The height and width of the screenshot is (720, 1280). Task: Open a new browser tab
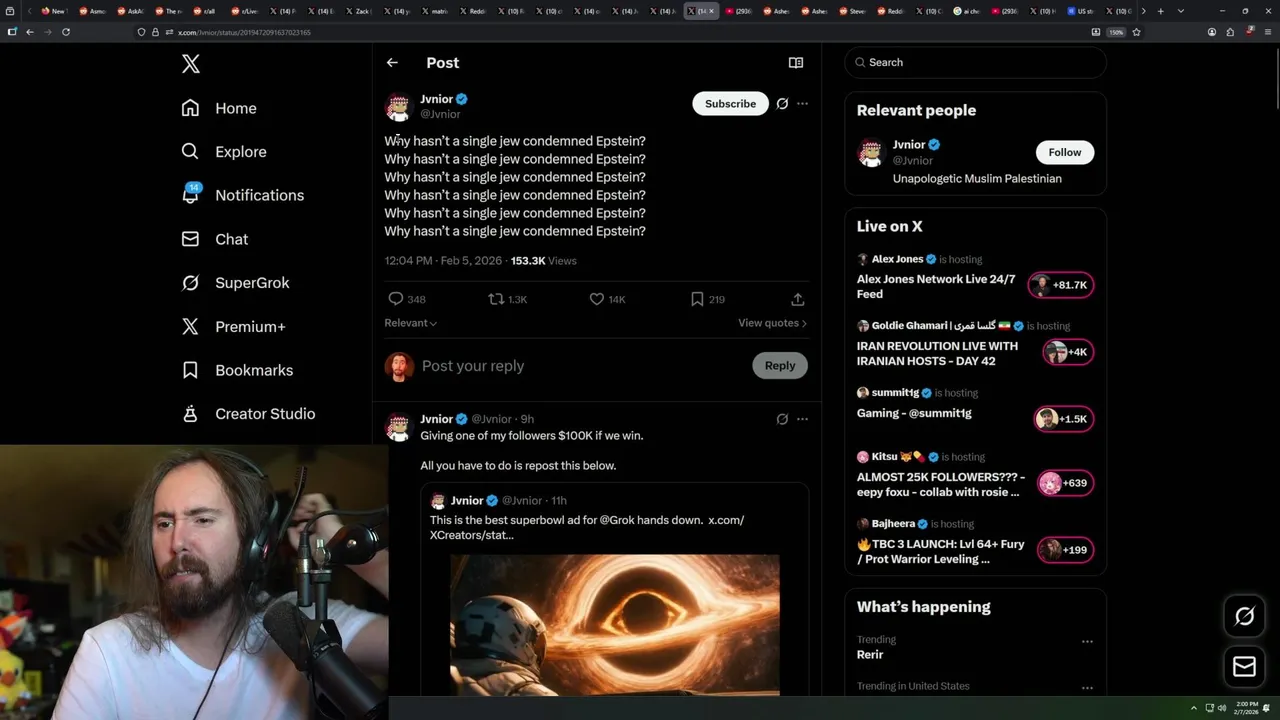tap(1160, 11)
